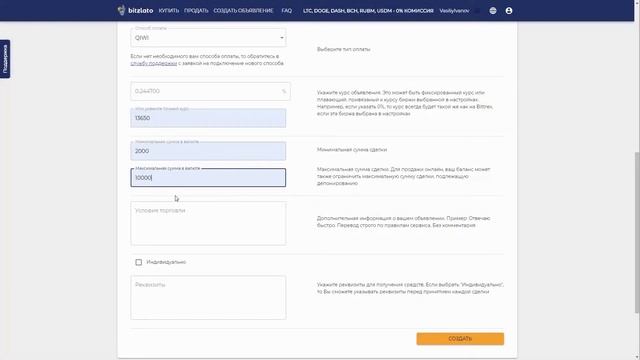Click the Выберите тип оплаты hint text

pos(343,49)
